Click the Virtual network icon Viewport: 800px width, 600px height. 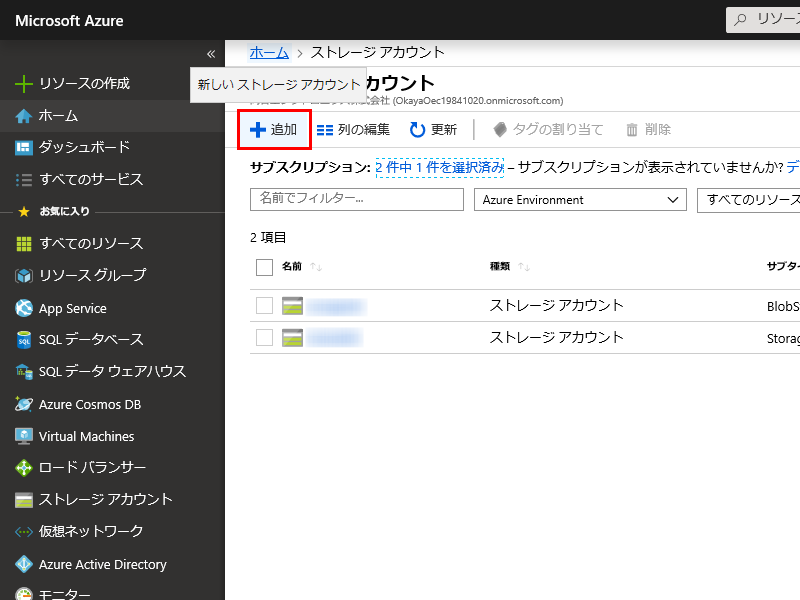click(23, 532)
